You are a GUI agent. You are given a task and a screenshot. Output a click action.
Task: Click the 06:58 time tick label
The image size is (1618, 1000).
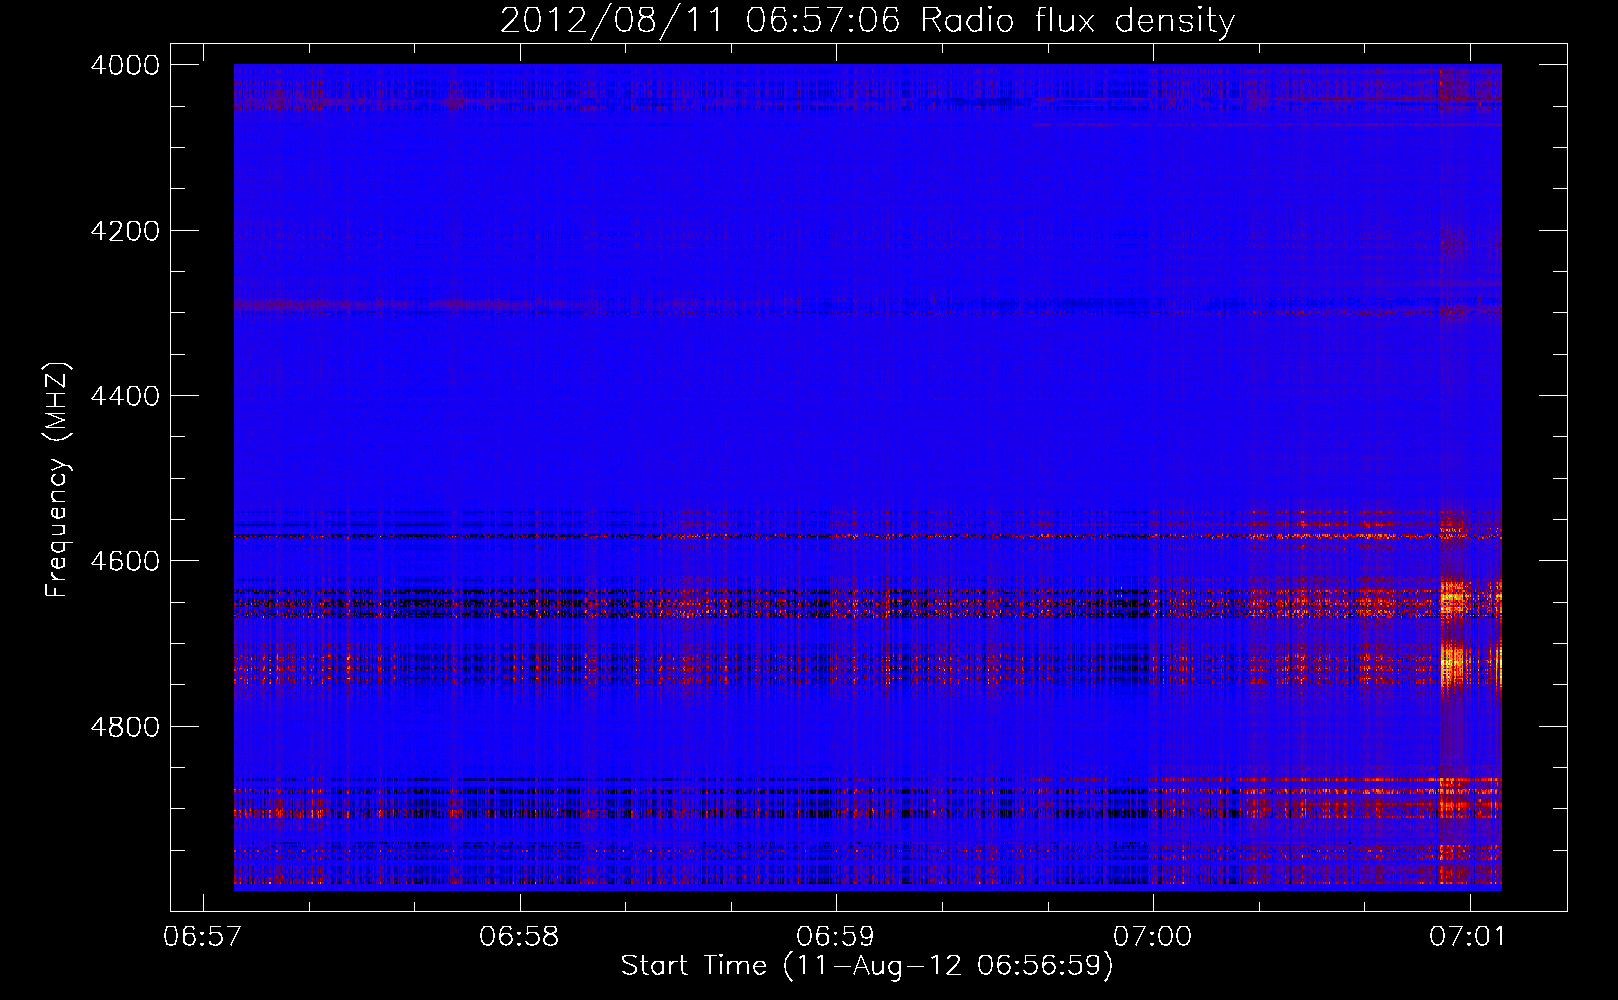519,937
